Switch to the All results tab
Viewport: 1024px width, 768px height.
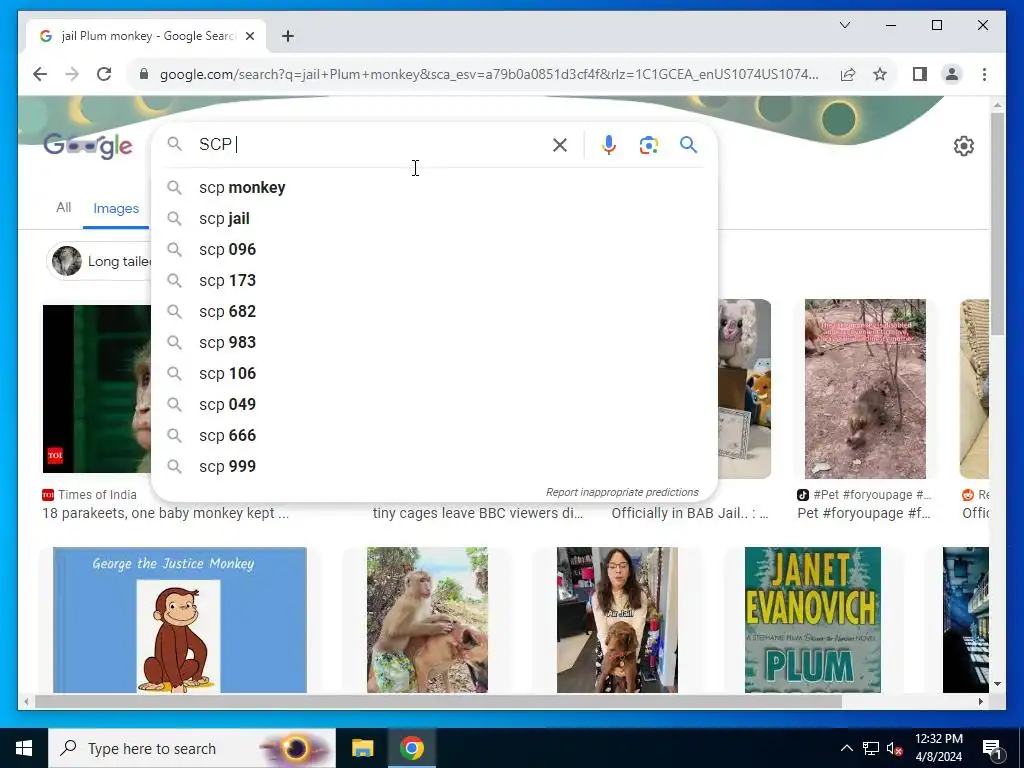[63, 208]
